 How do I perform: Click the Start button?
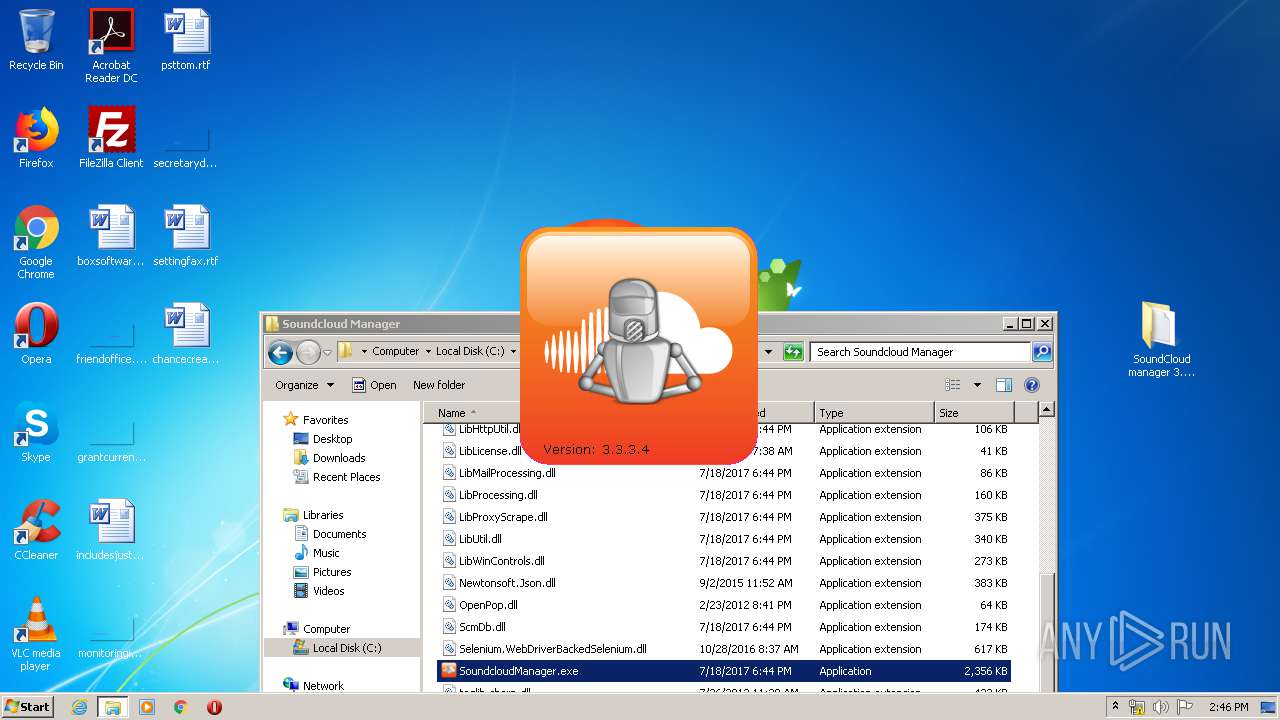[x=27, y=707]
